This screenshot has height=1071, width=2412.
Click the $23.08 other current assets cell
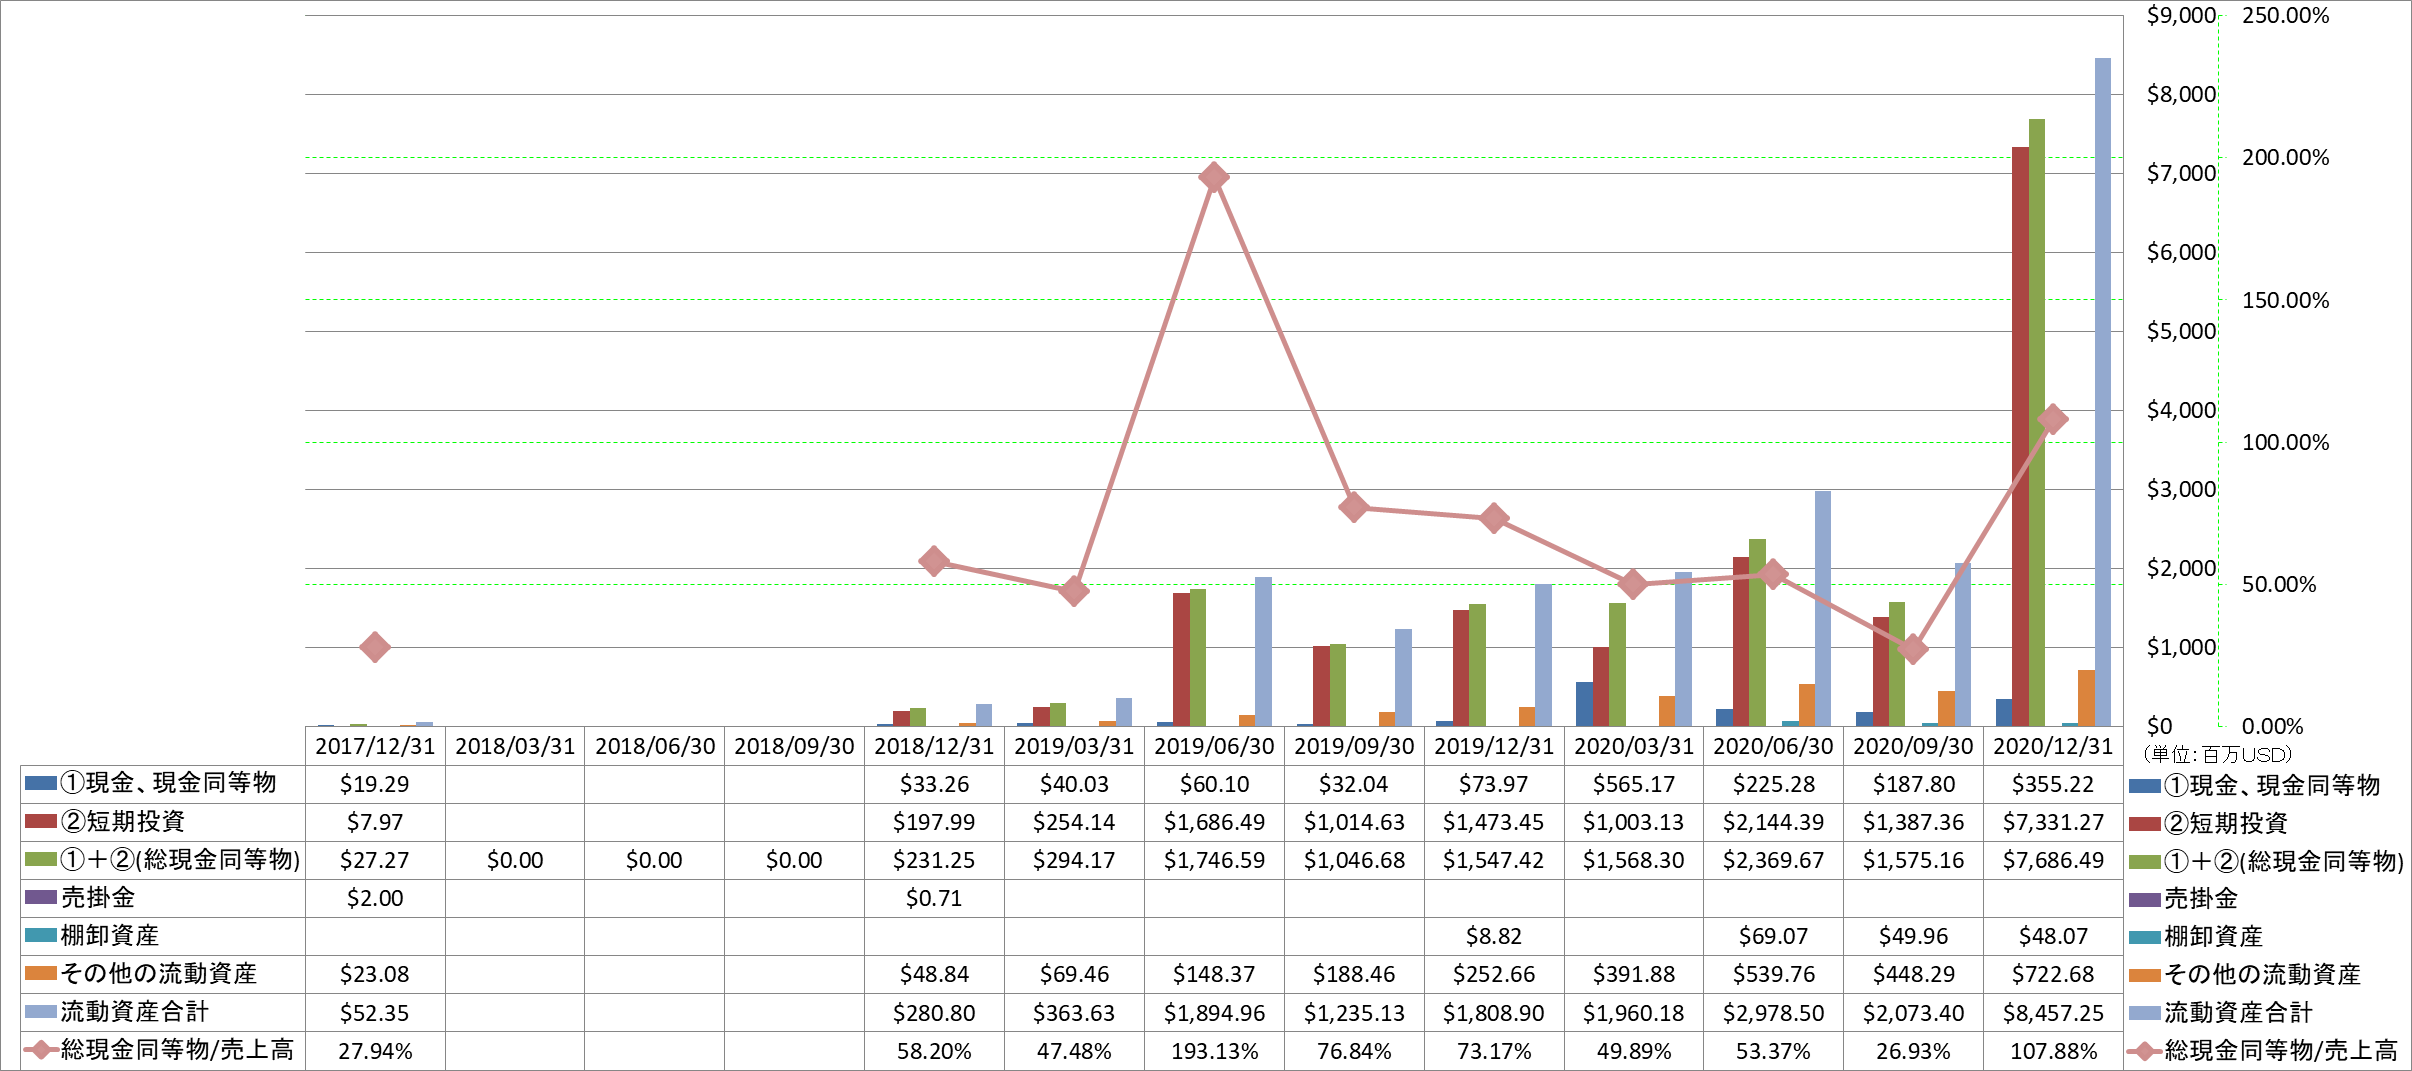pyautogui.click(x=375, y=974)
